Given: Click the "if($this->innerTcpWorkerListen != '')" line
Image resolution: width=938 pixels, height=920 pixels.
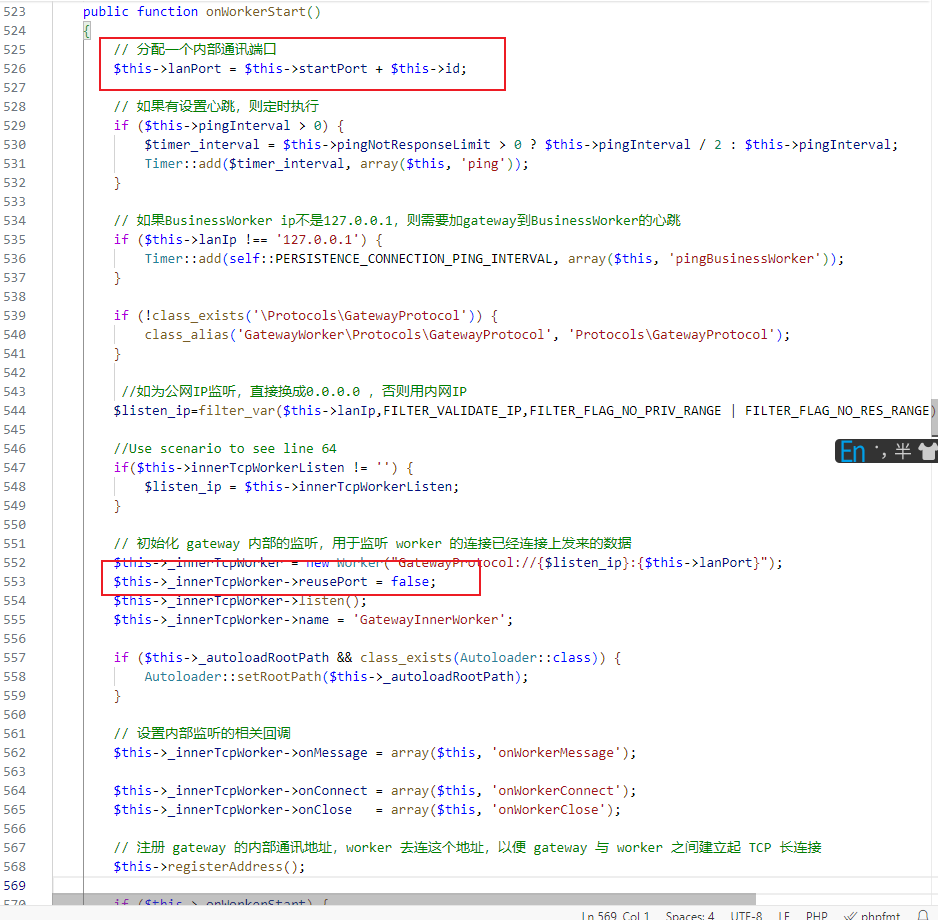Looking at the screenshot, I should pos(263,468).
